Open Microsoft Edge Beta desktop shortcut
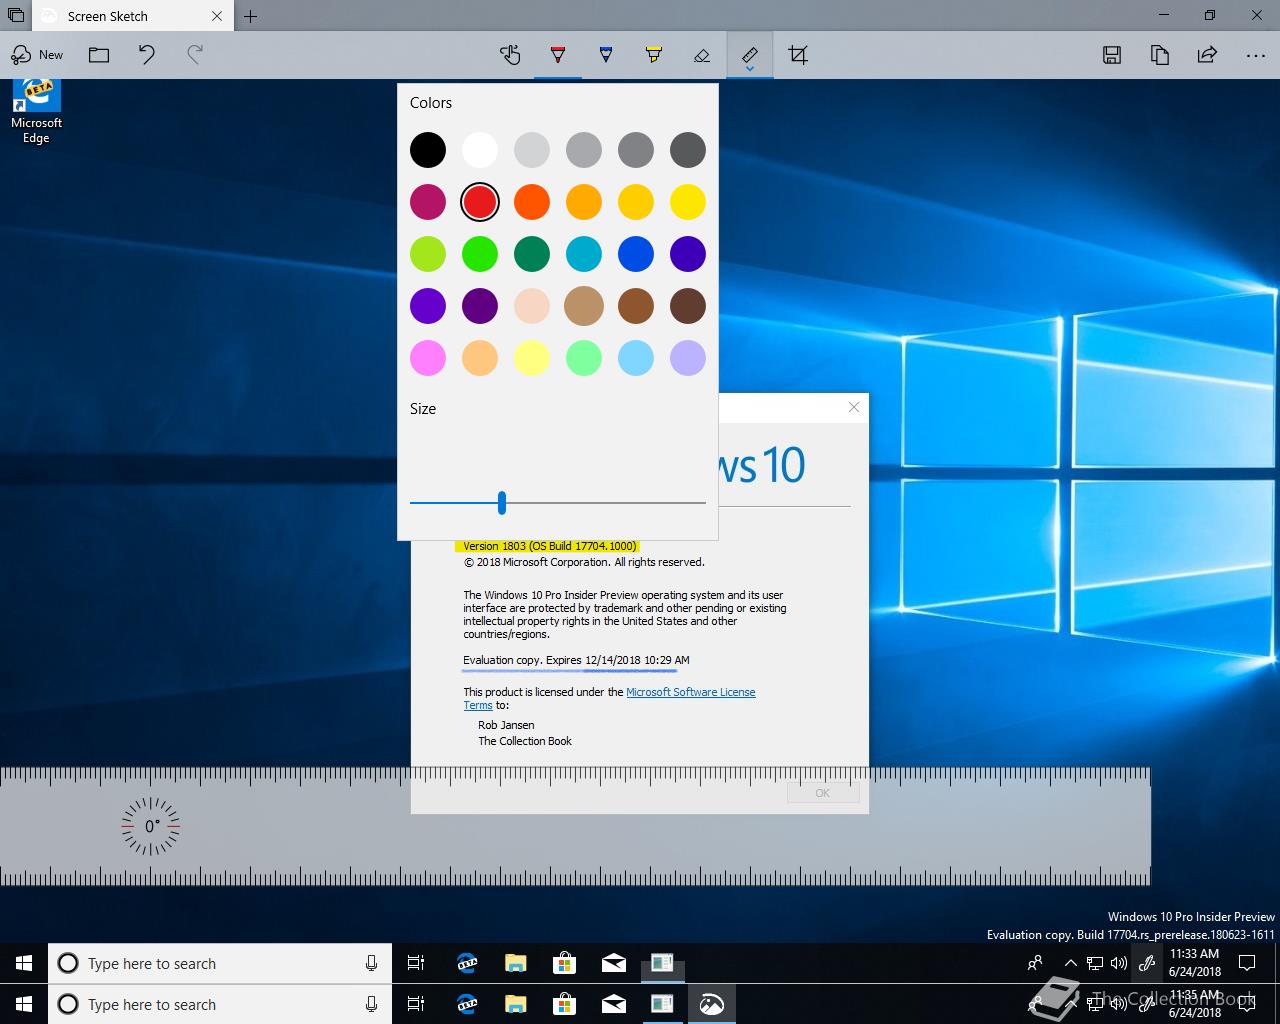The width and height of the screenshot is (1280, 1024). click(x=37, y=112)
